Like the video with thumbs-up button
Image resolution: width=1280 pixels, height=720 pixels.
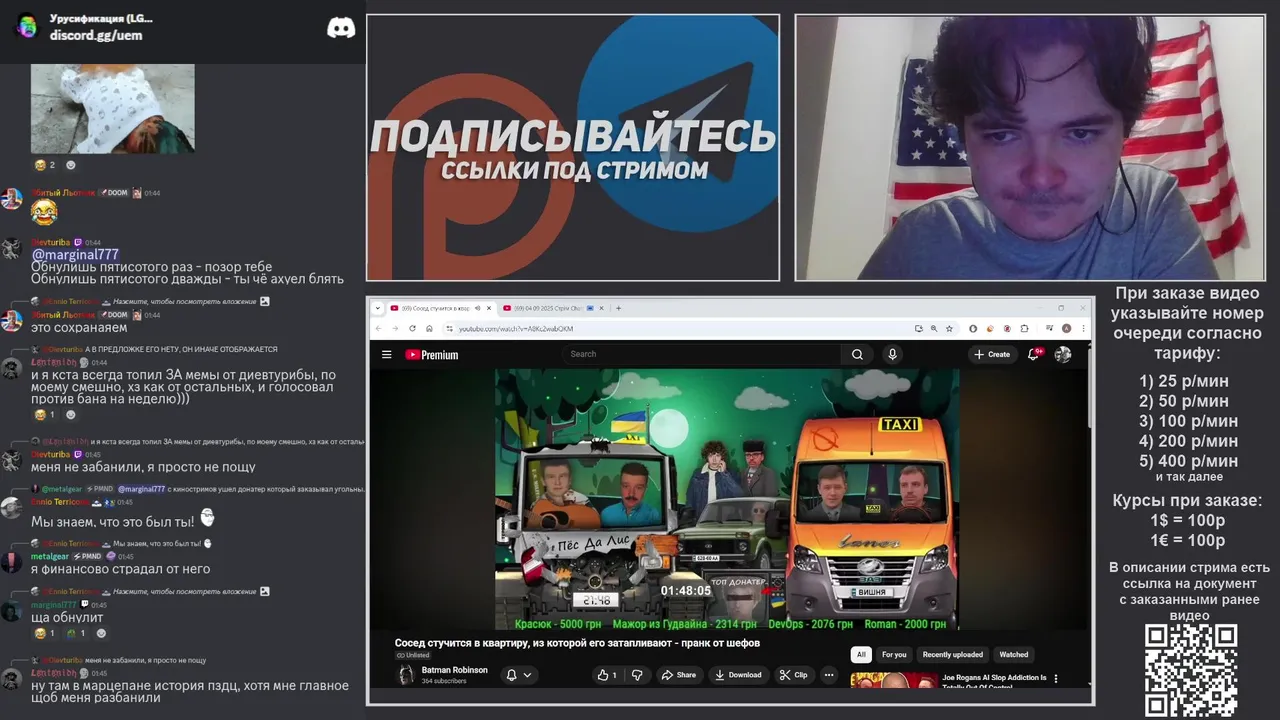pyautogui.click(x=607, y=675)
